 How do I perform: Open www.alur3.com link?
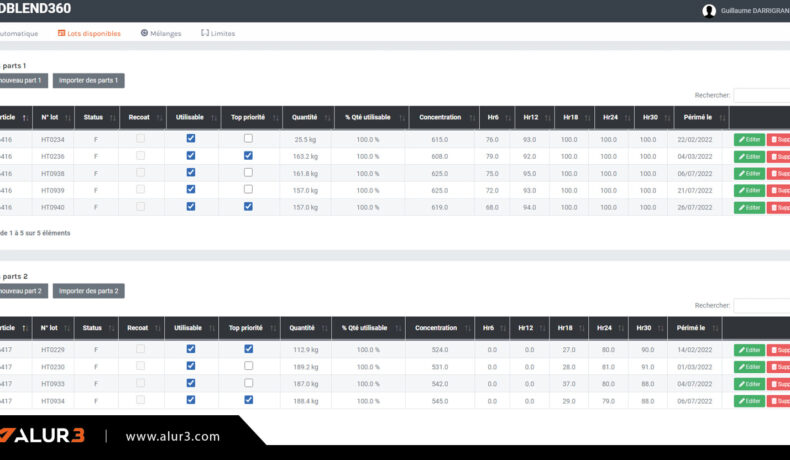[173, 436]
